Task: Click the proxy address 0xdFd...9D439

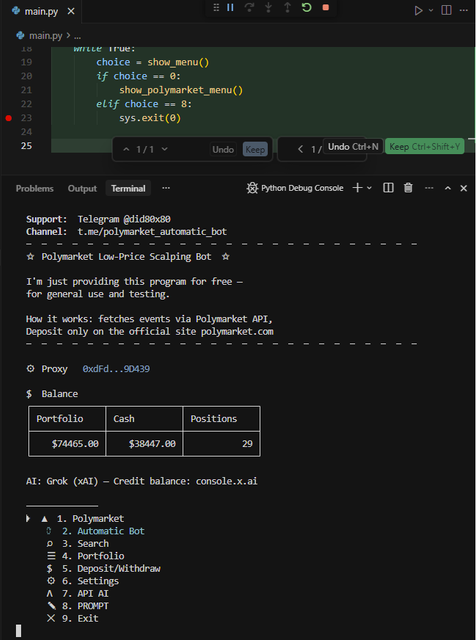Action: tap(116, 369)
